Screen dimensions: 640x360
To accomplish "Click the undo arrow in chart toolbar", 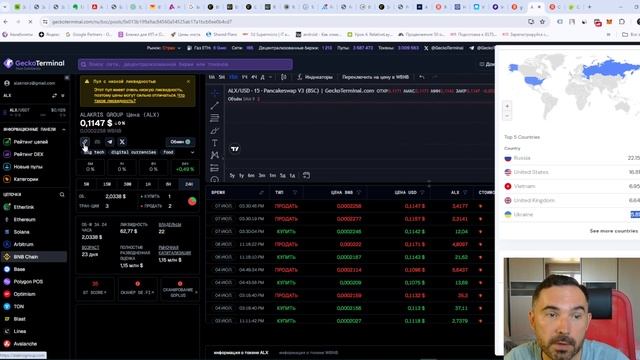I will (x=422, y=77).
